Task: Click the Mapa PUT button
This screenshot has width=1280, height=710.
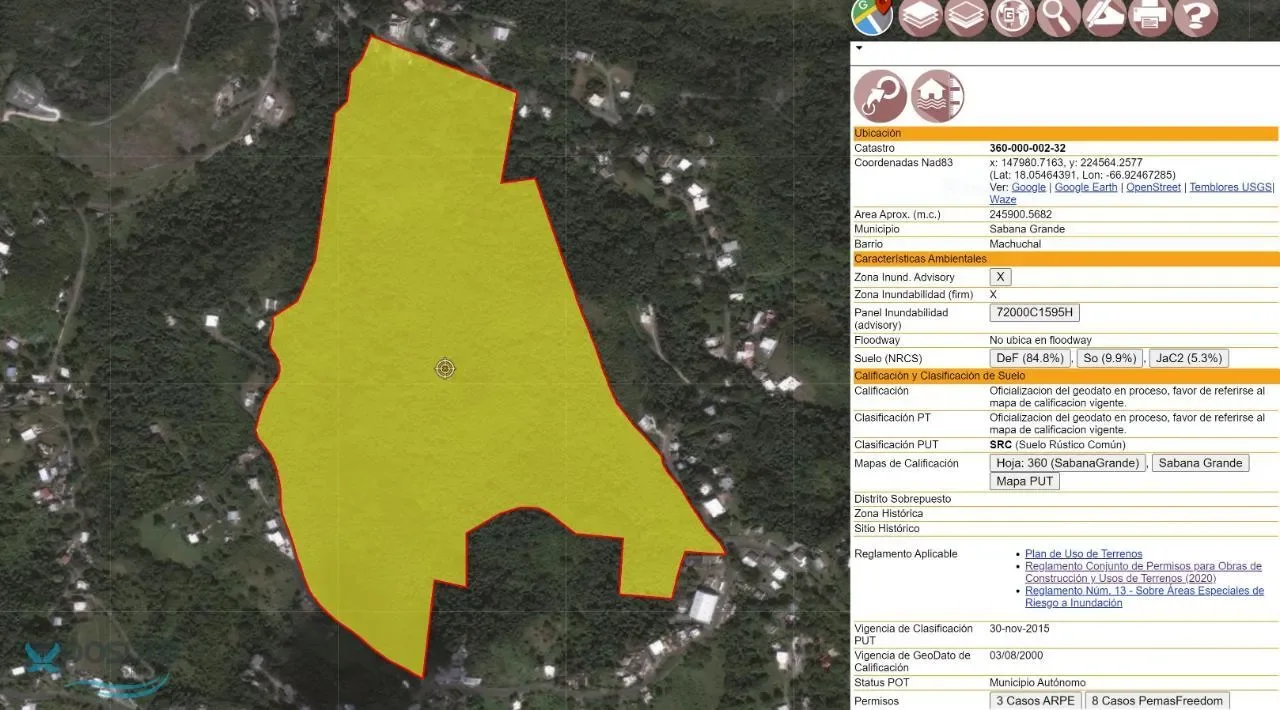Action: [x=1025, y=481]
